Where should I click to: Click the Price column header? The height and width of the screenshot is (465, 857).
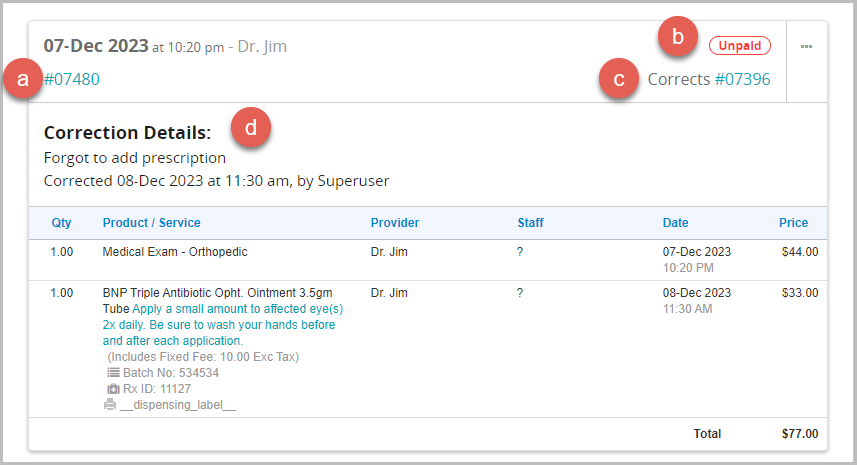coord(794,223)
